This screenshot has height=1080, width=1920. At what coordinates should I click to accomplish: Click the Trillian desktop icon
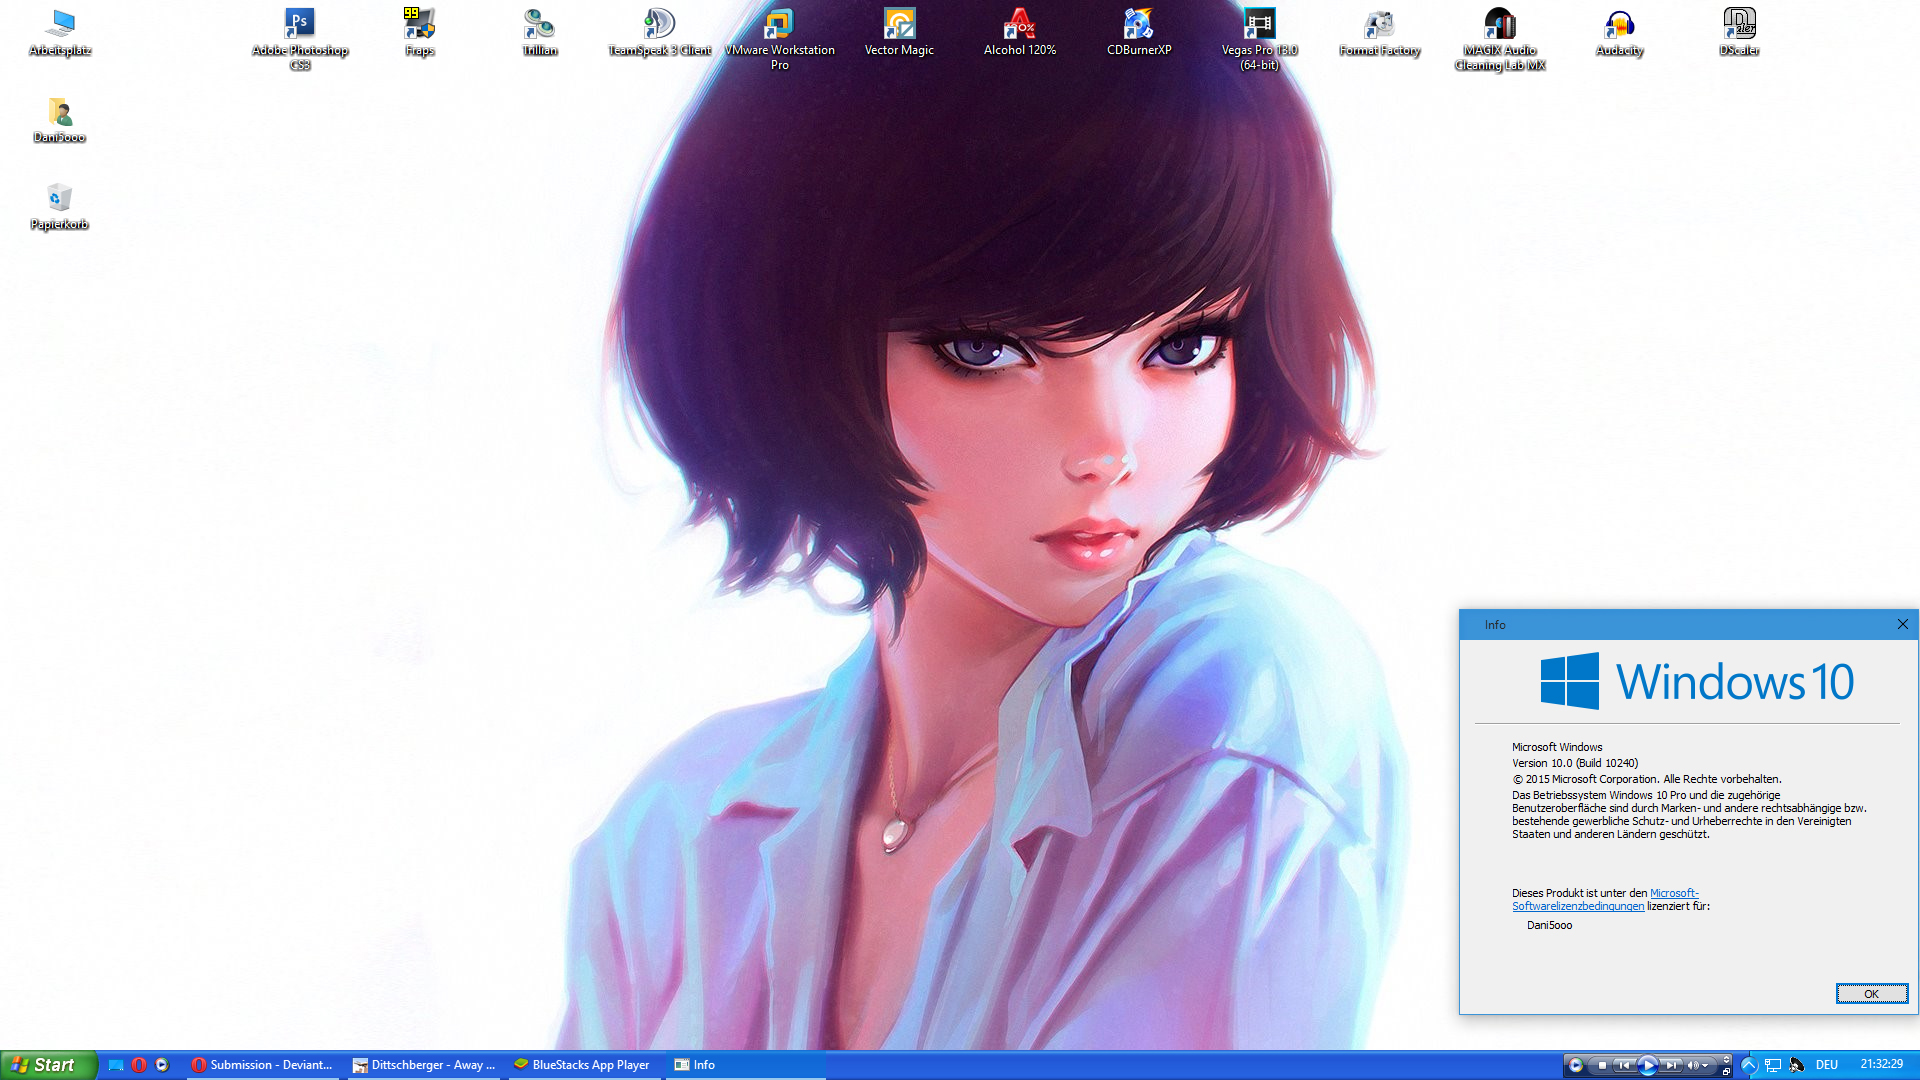pyautogui.click(x=540, y=32)
